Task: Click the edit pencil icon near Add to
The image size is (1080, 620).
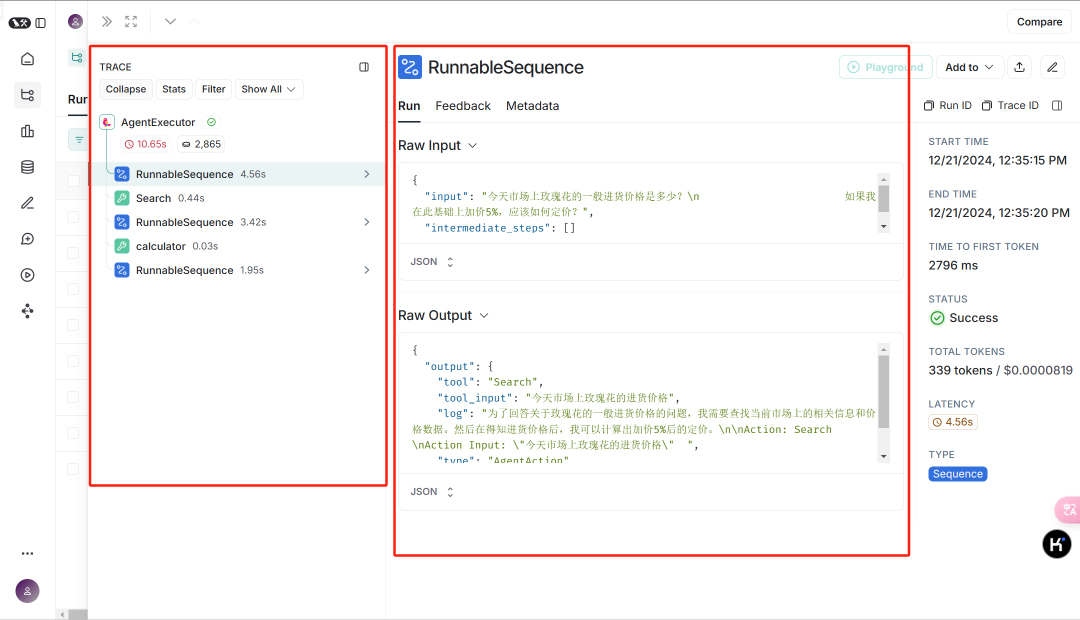Action: point(1052,65)
